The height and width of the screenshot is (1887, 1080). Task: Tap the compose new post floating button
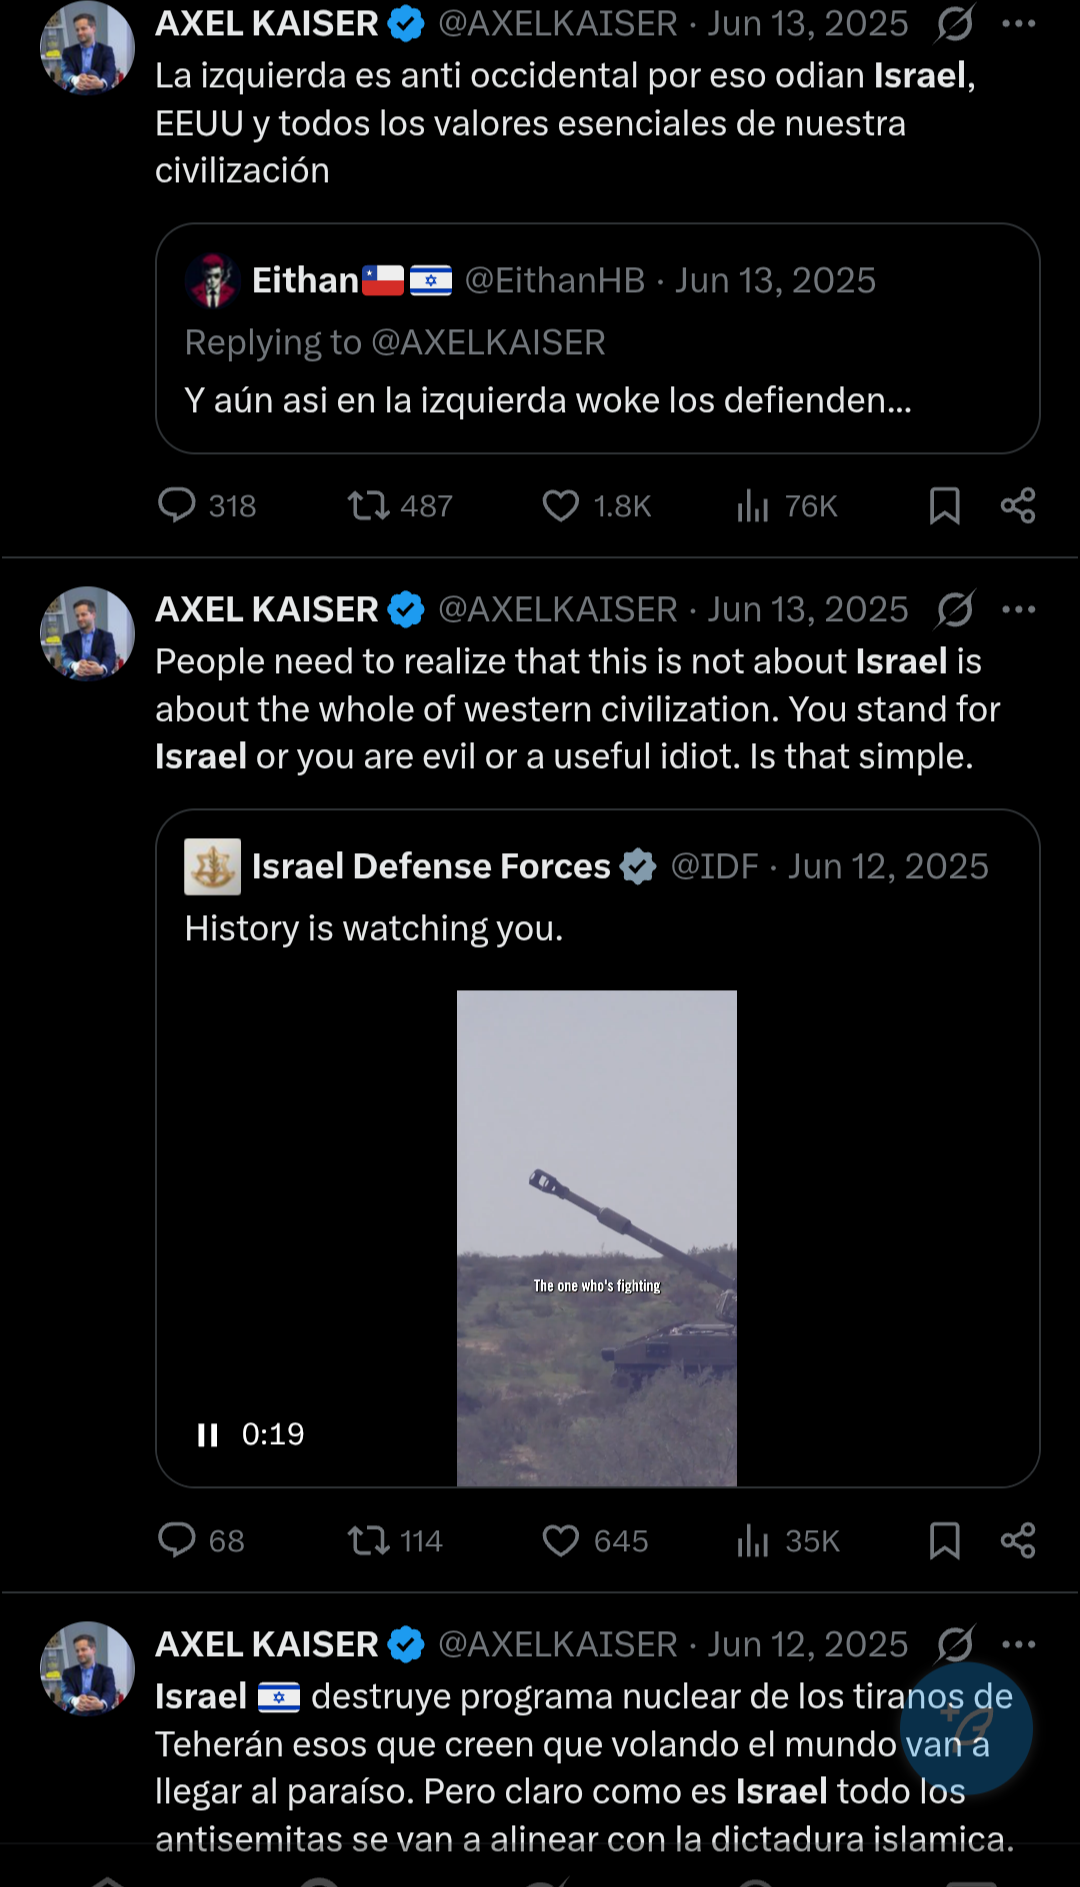[966, 1728]
